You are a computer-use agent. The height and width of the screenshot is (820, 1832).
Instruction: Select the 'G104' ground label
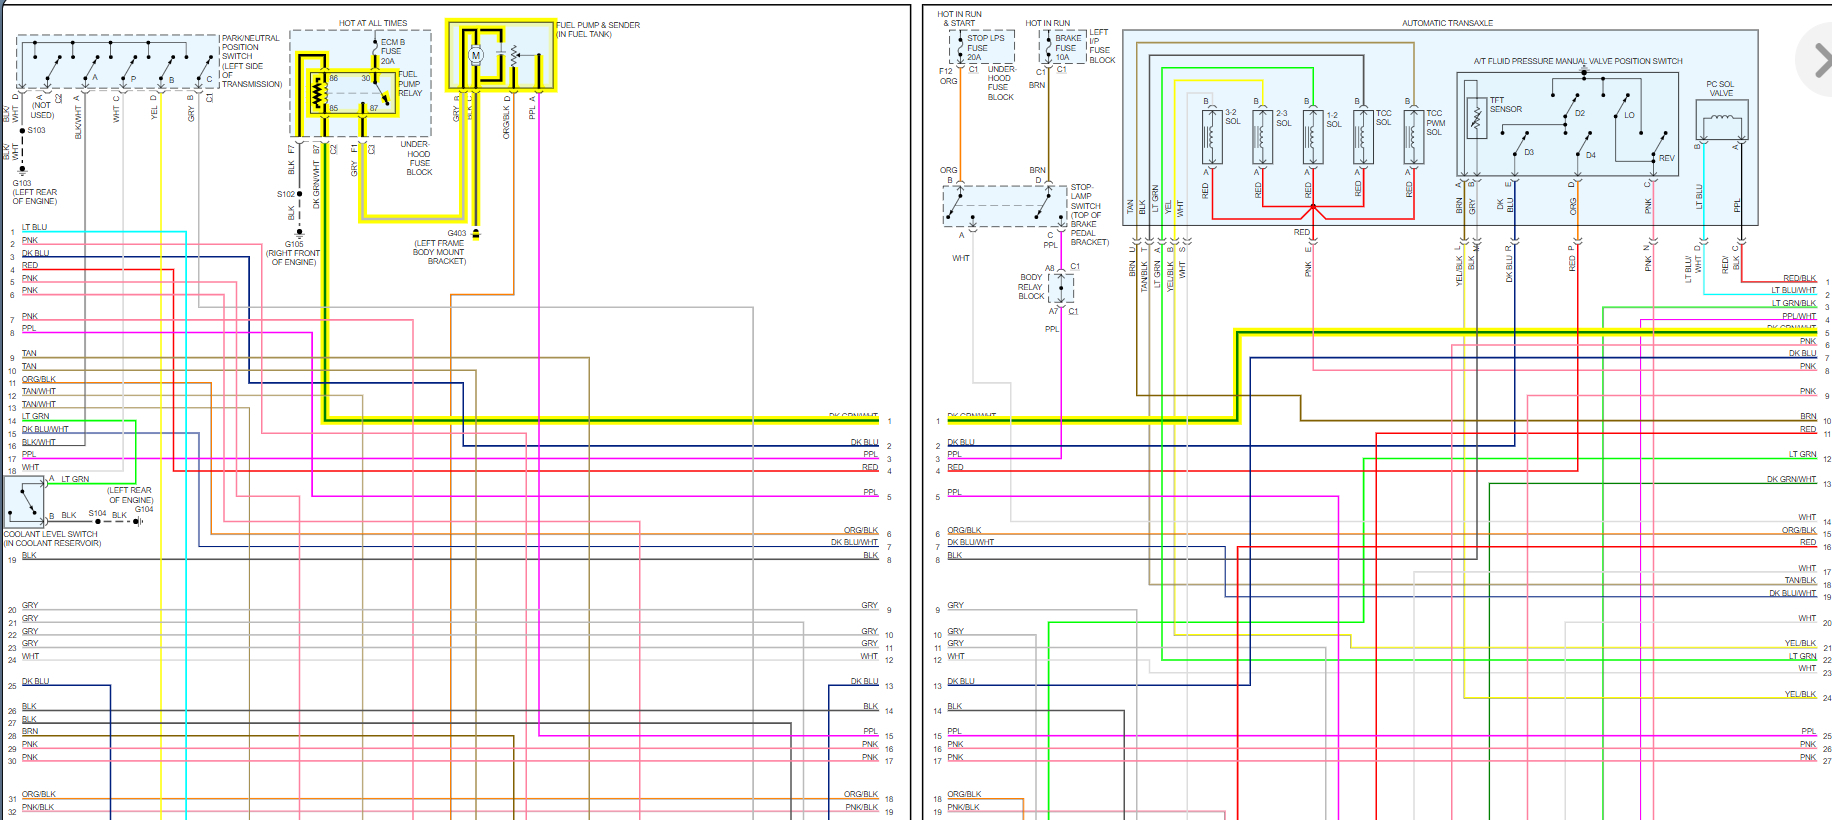144,509
